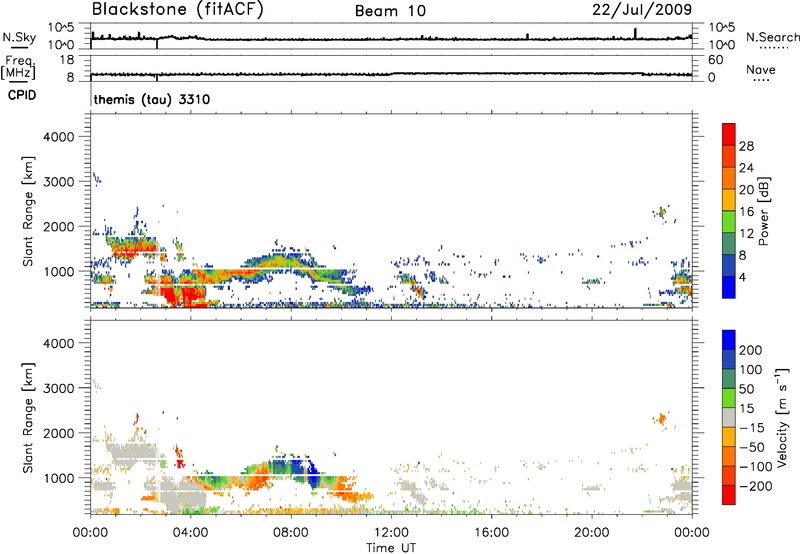Select the N.Sky legend label
This screenshot has height=554, width=800.
19,37
